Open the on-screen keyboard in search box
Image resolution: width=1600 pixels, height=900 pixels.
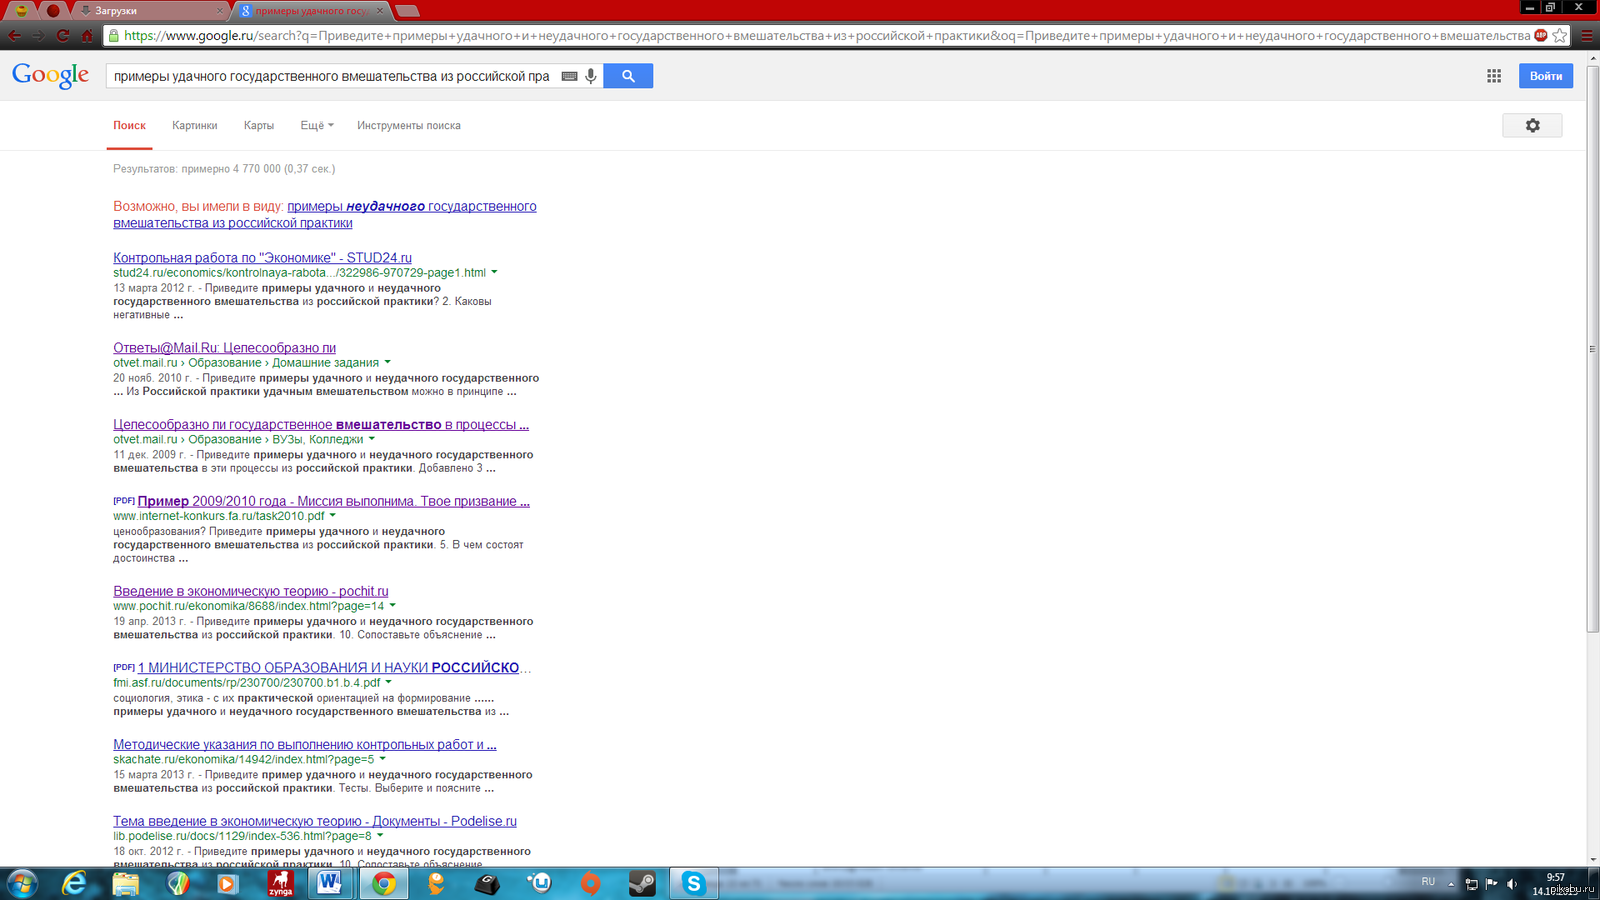click(569, 76)
